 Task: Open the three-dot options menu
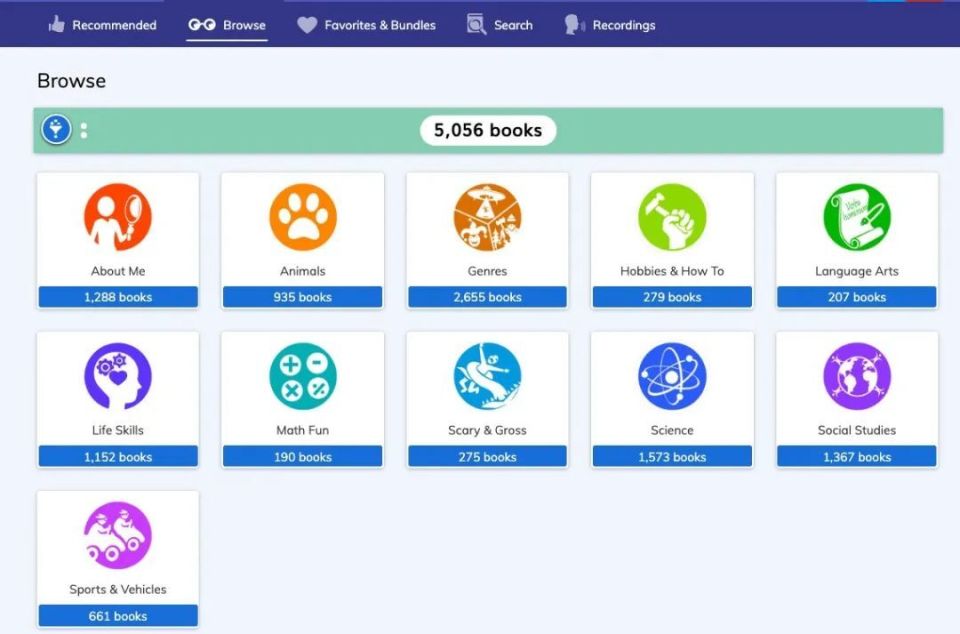[x=84, y=130]
